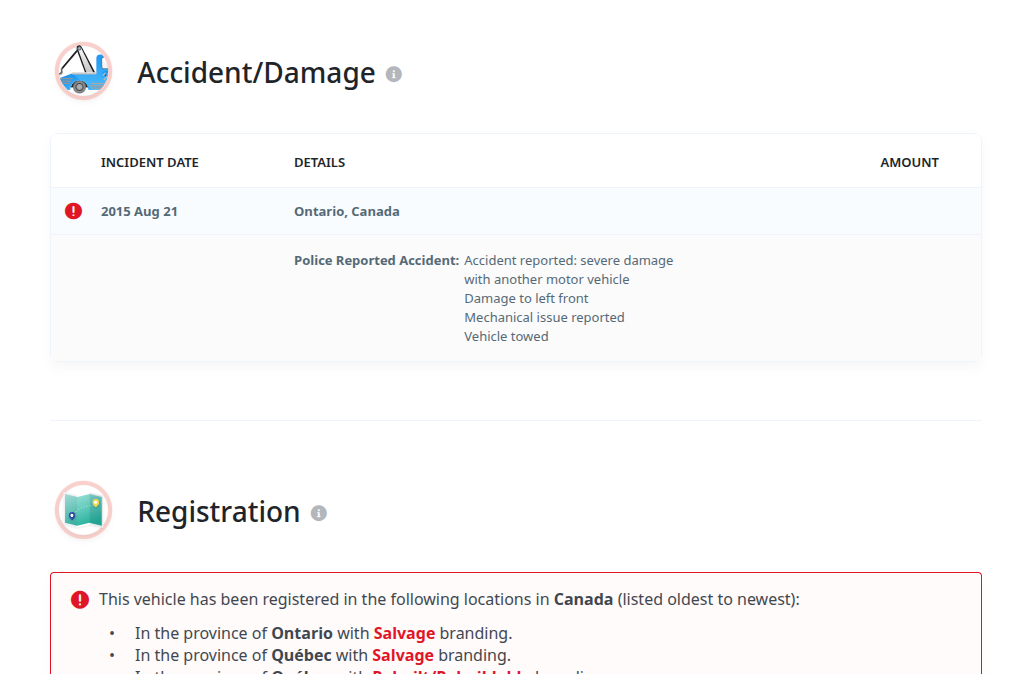Select the DETAILS column header
The height and width of the screenshot is (674, 1035).
tap(319, 163)
